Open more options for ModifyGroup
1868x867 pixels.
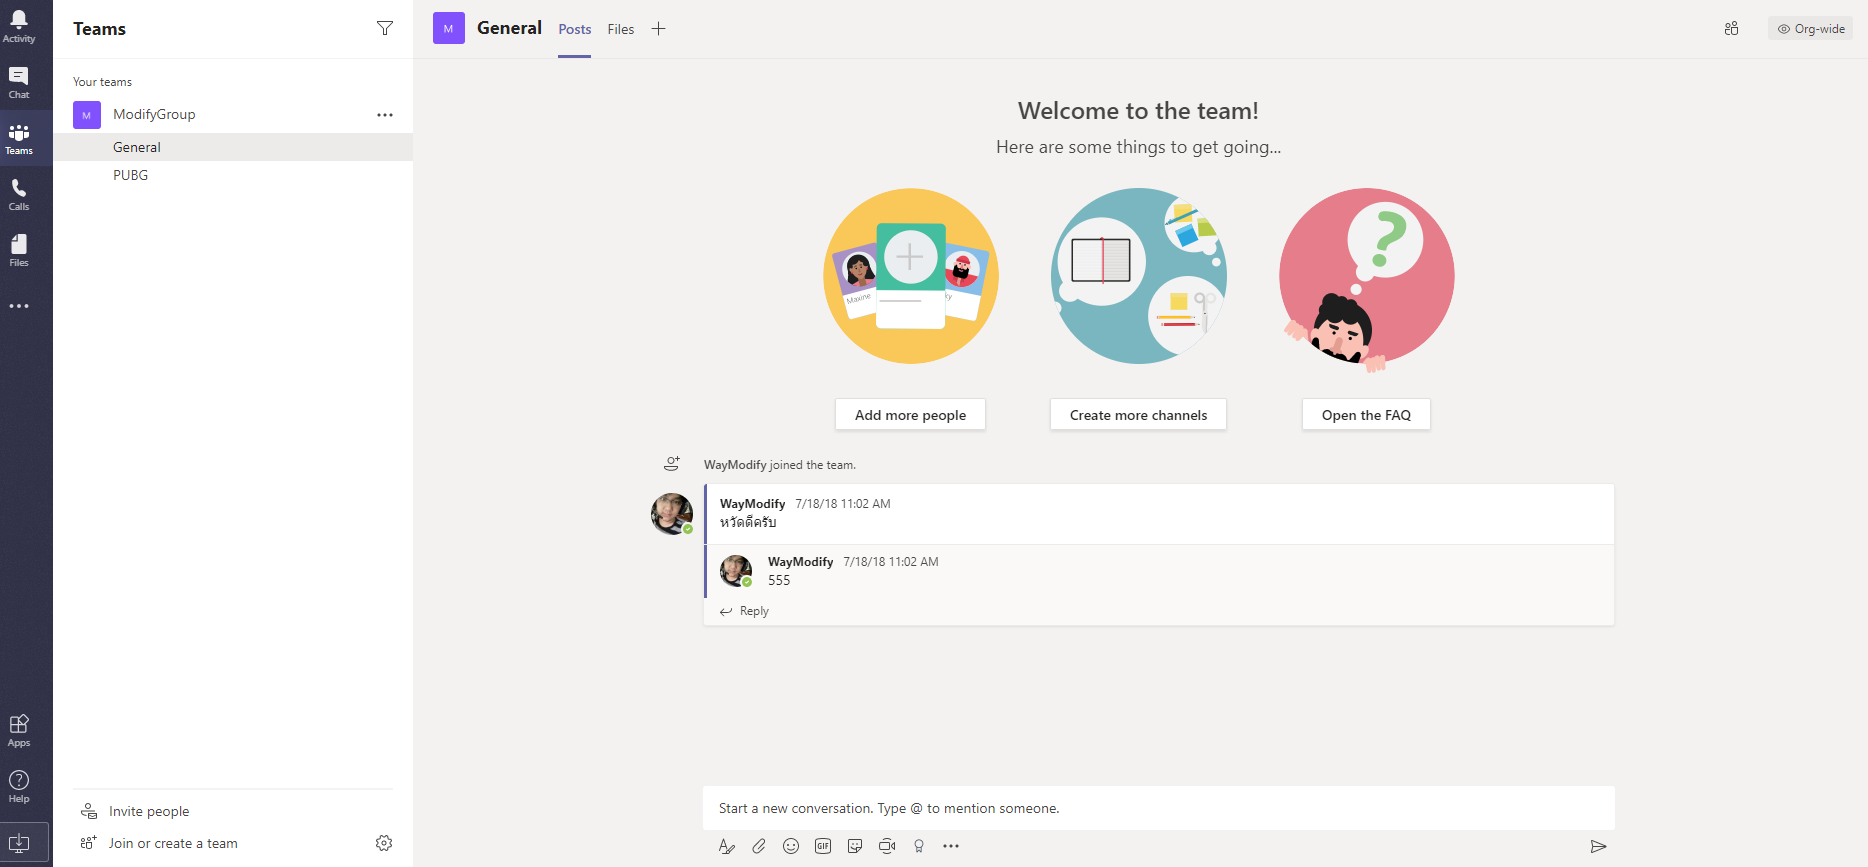point(385,115)
